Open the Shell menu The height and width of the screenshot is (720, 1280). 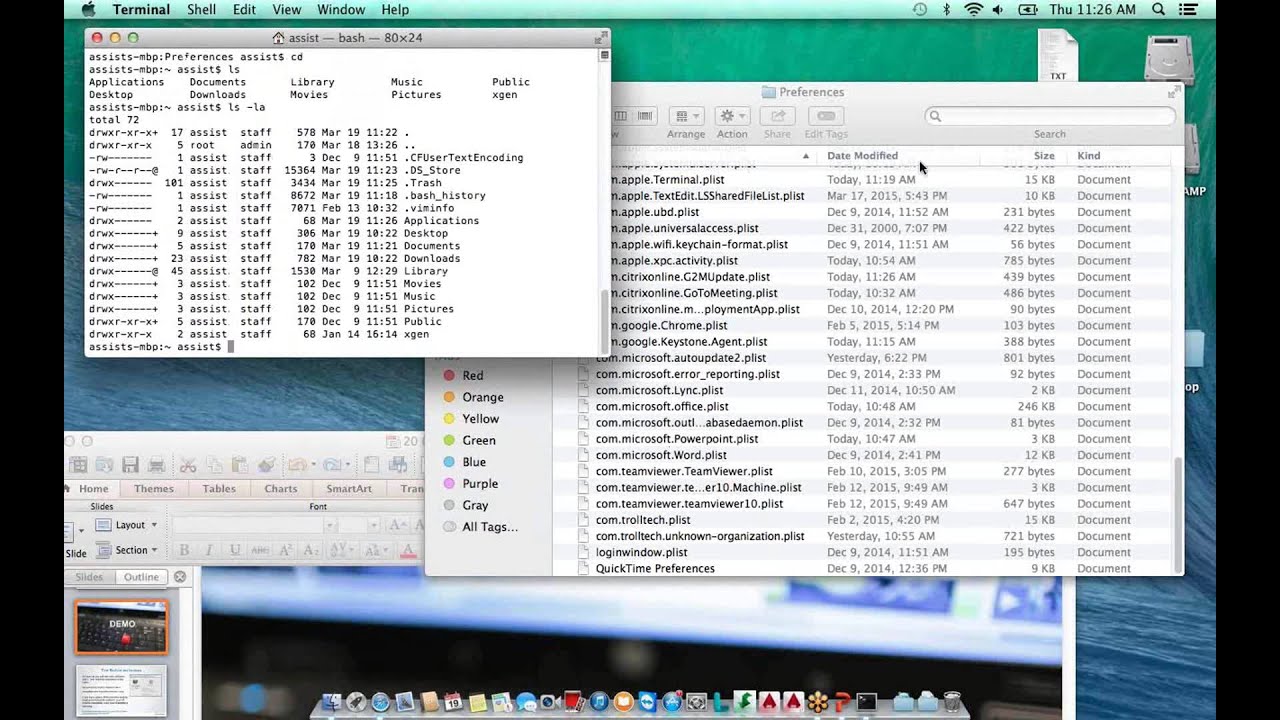pos(201,9)
